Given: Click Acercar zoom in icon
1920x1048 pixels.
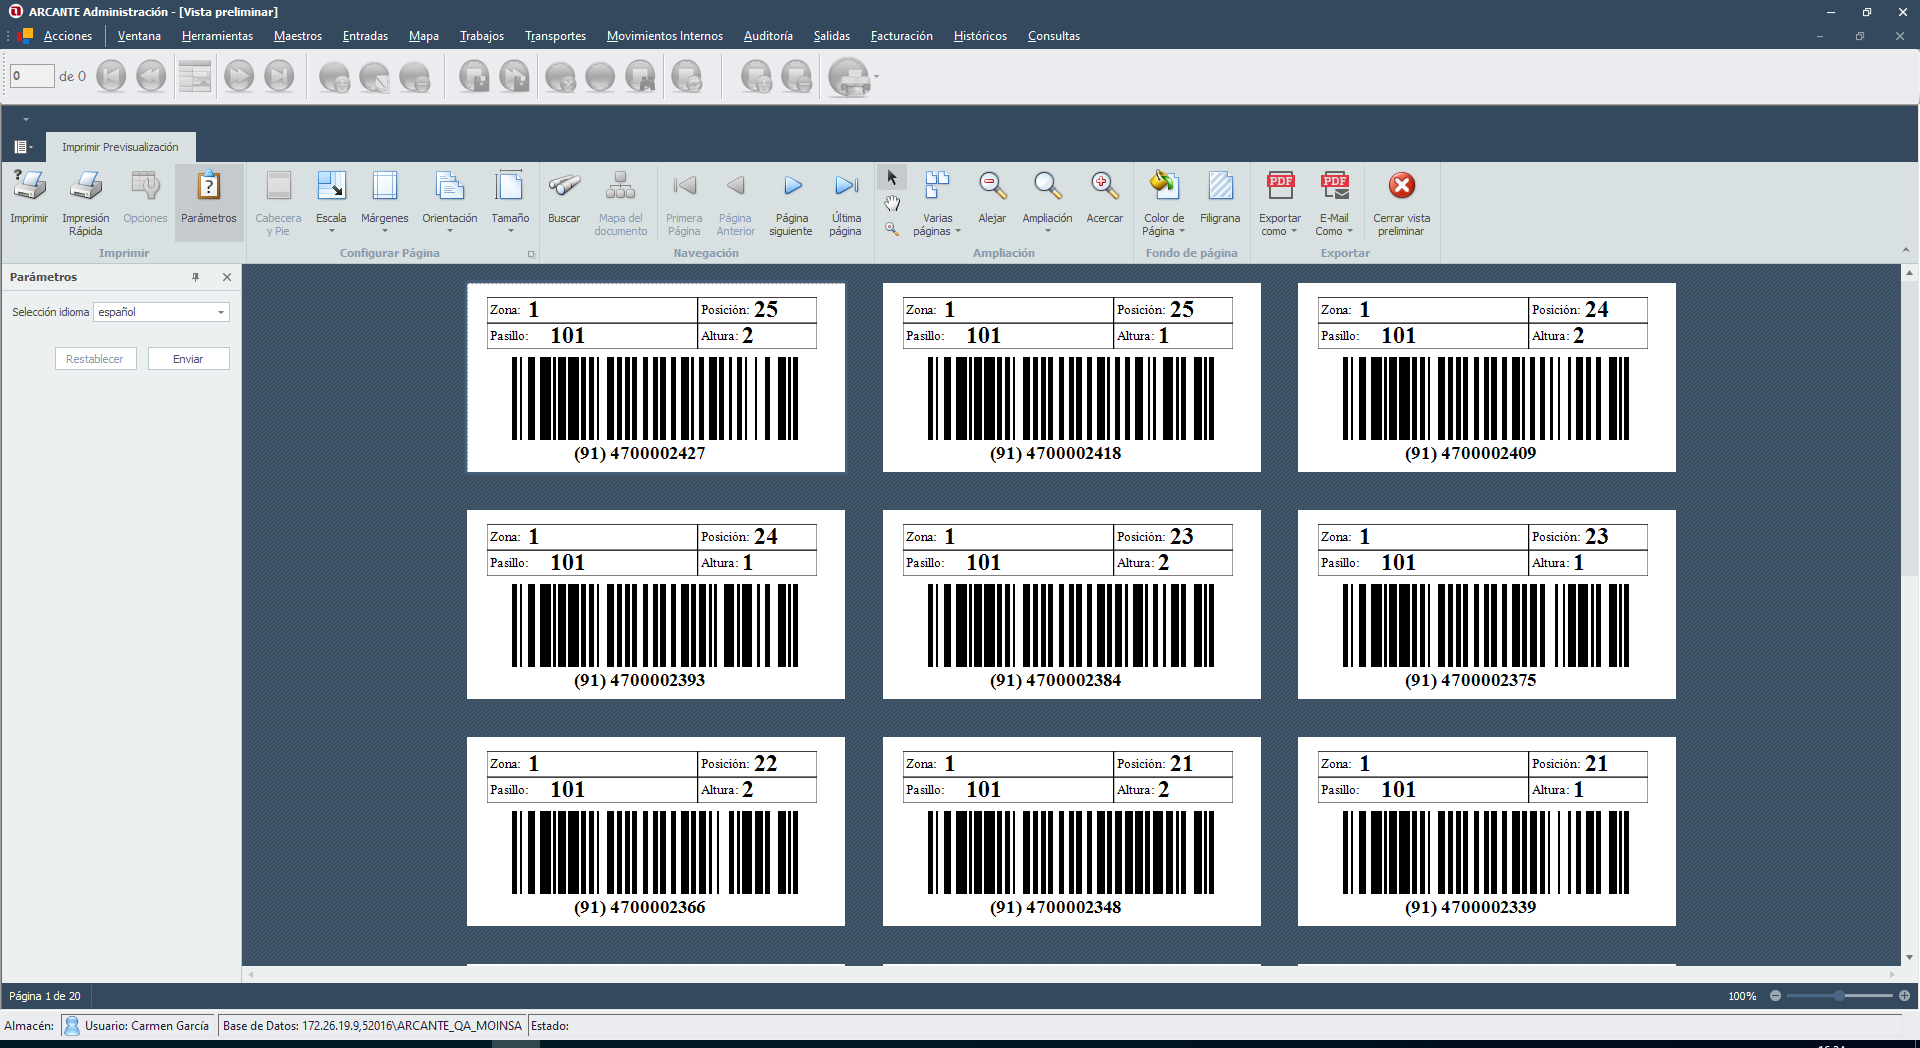Looking at the screenshot, I should tap(1105, 187).
